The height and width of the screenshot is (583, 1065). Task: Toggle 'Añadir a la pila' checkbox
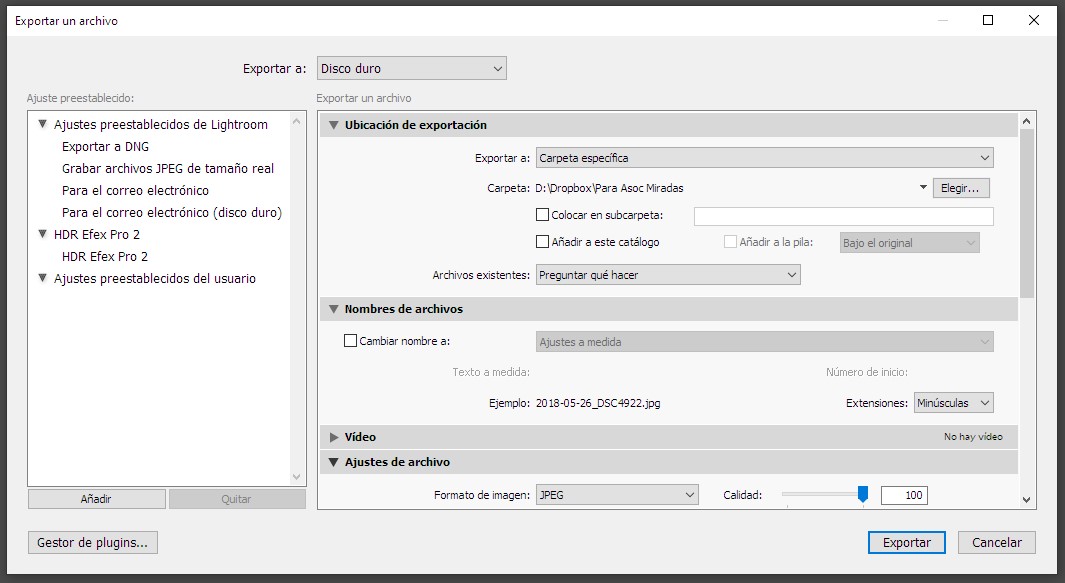pos(730,242)
